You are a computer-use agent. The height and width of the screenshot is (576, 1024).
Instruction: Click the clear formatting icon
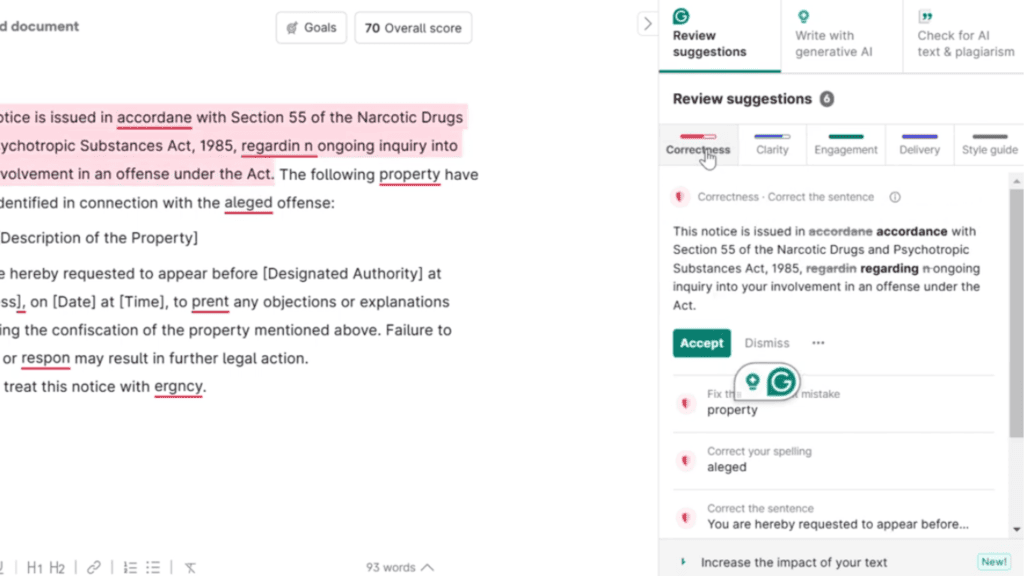point(190,567)
